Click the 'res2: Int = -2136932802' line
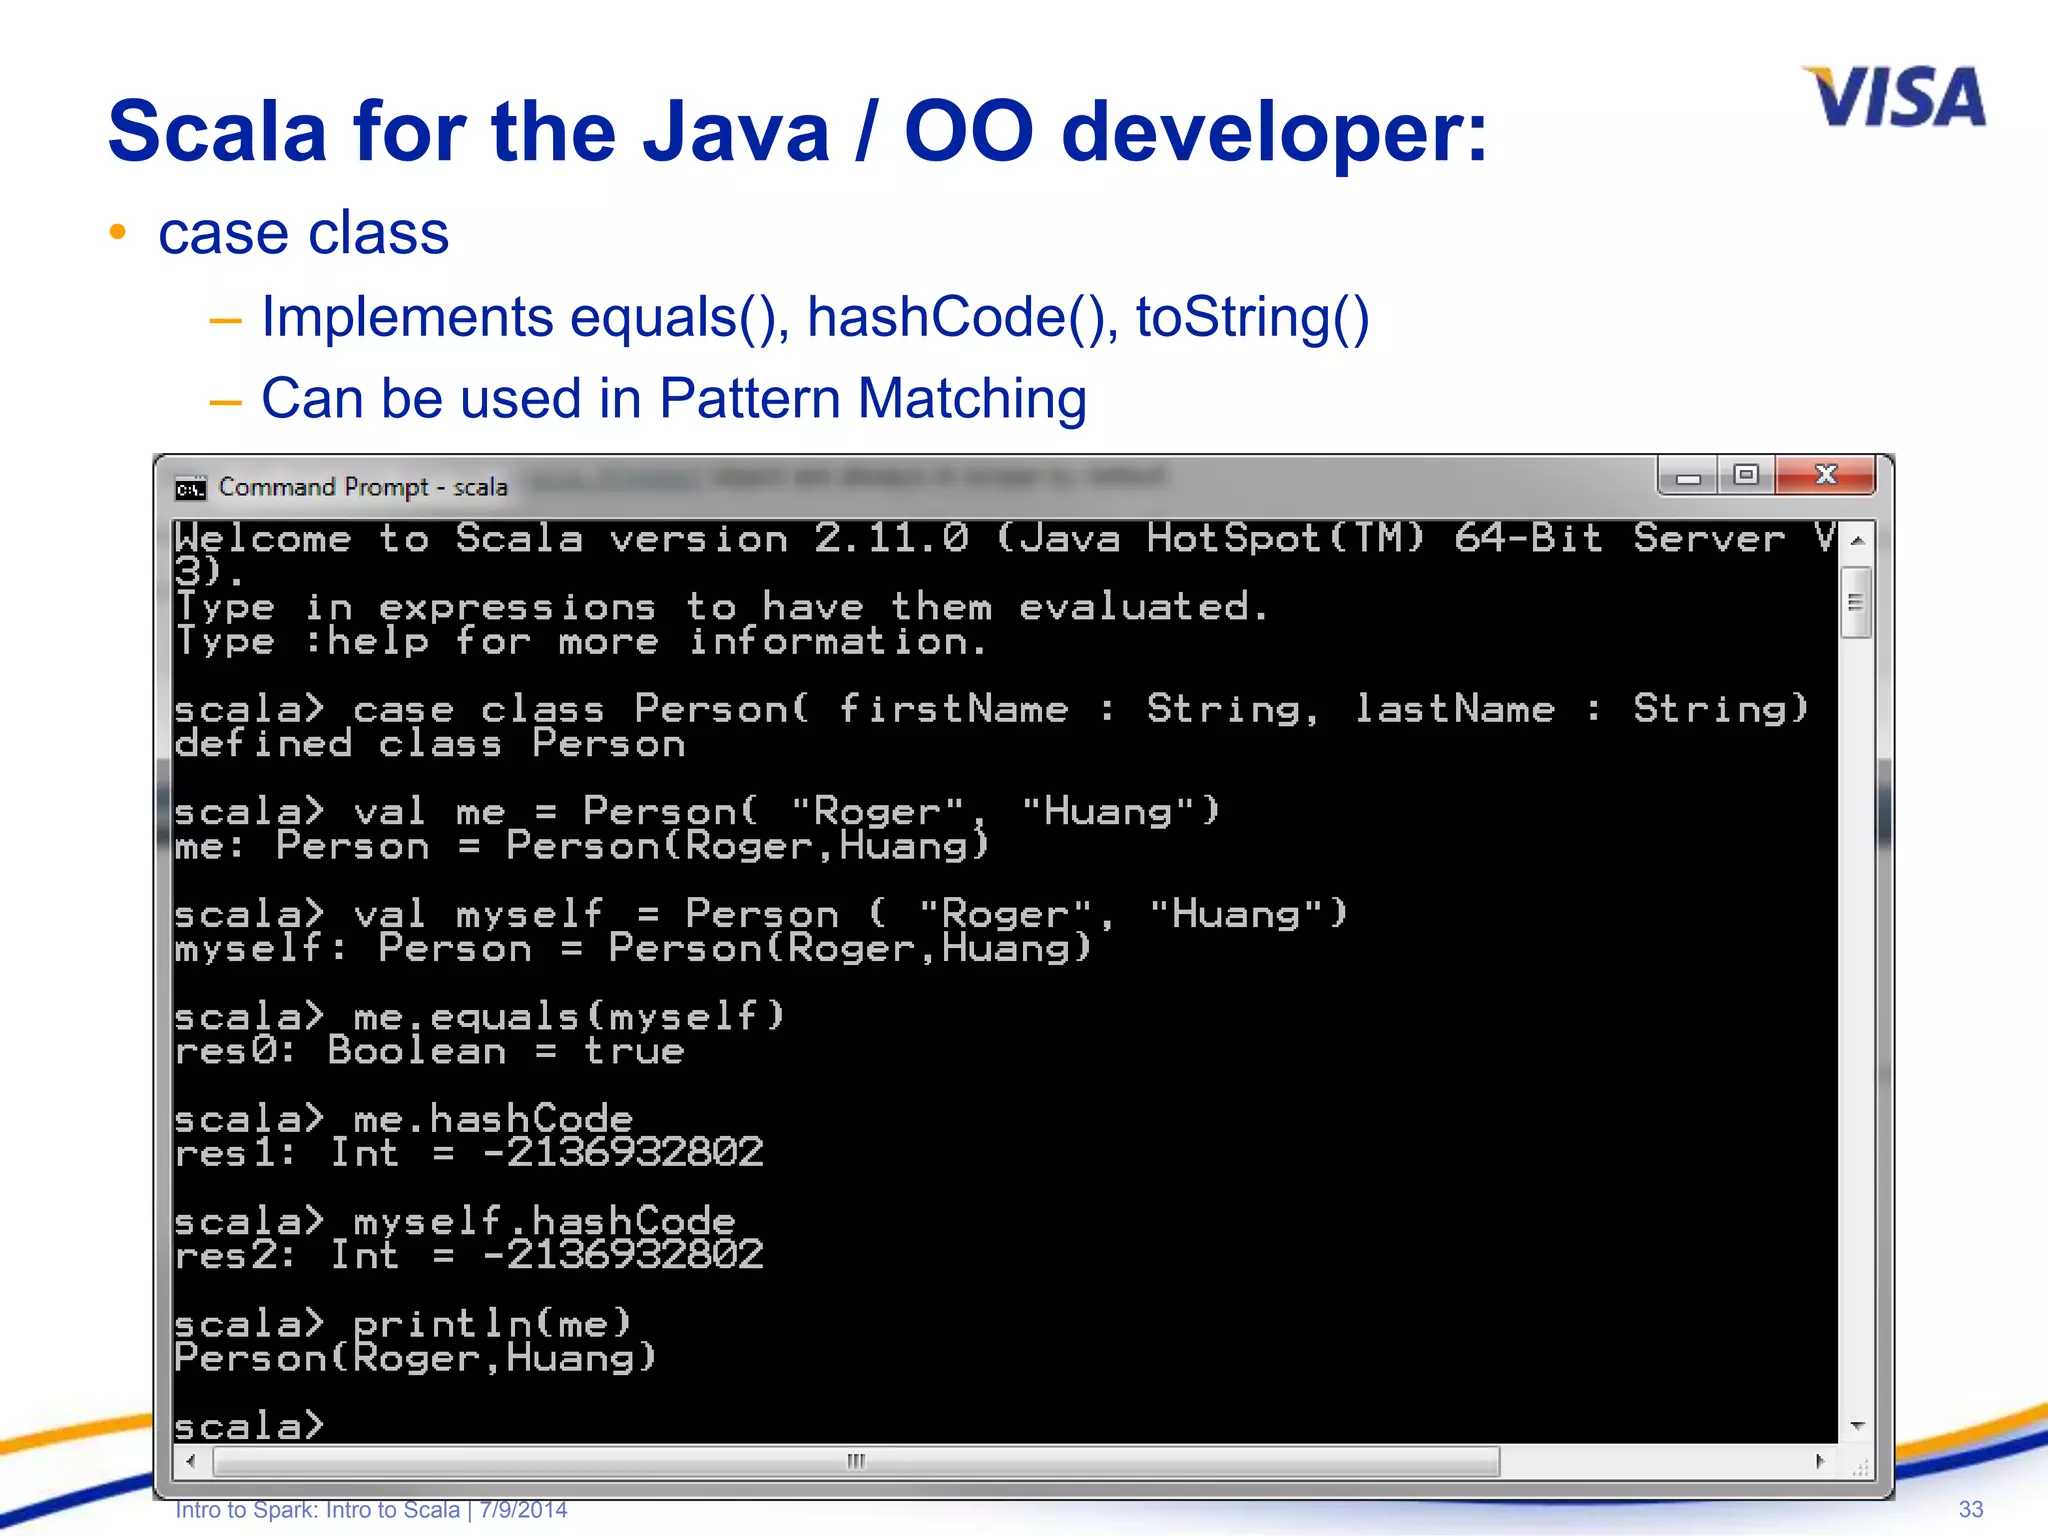The width and height of the screenshot is (2048, 1536). tap(469, 1255)
